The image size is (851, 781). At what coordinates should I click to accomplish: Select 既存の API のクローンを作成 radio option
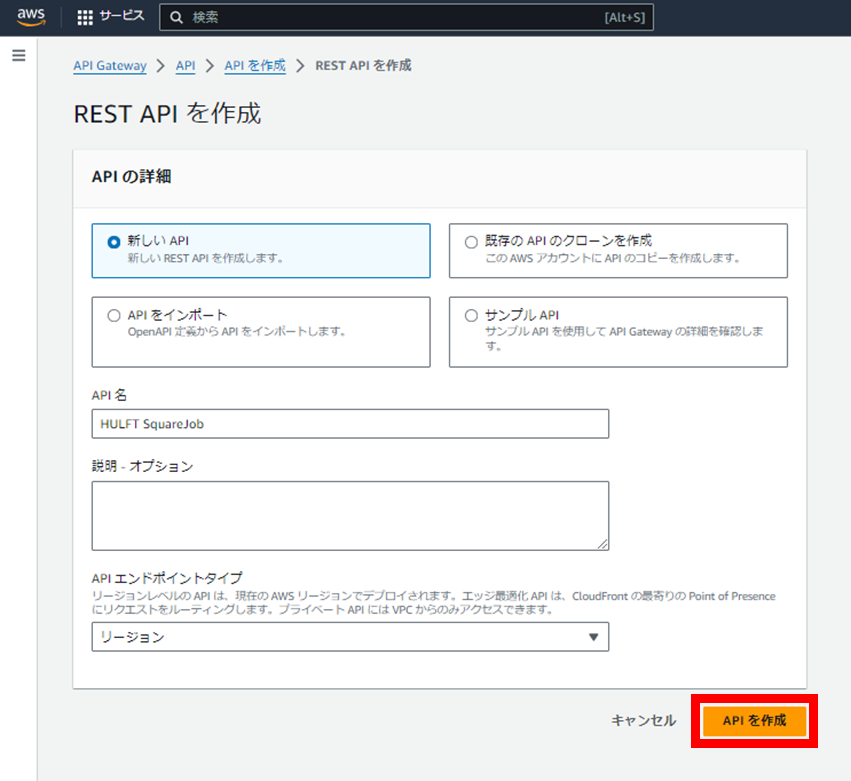(x=471, y=242)
